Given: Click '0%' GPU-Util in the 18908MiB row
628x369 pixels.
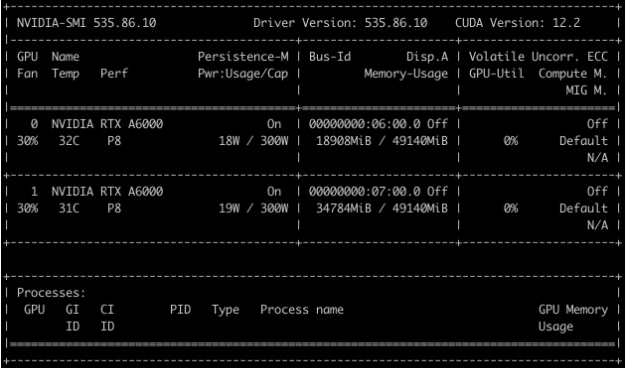Looking at the screenshot, I should [511, 141].
